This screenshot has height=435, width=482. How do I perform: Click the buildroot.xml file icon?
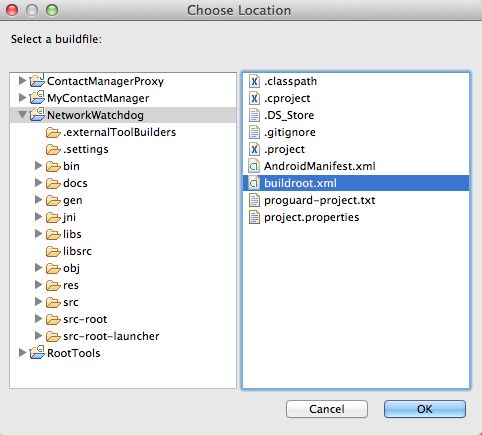[x=254, y=183]
